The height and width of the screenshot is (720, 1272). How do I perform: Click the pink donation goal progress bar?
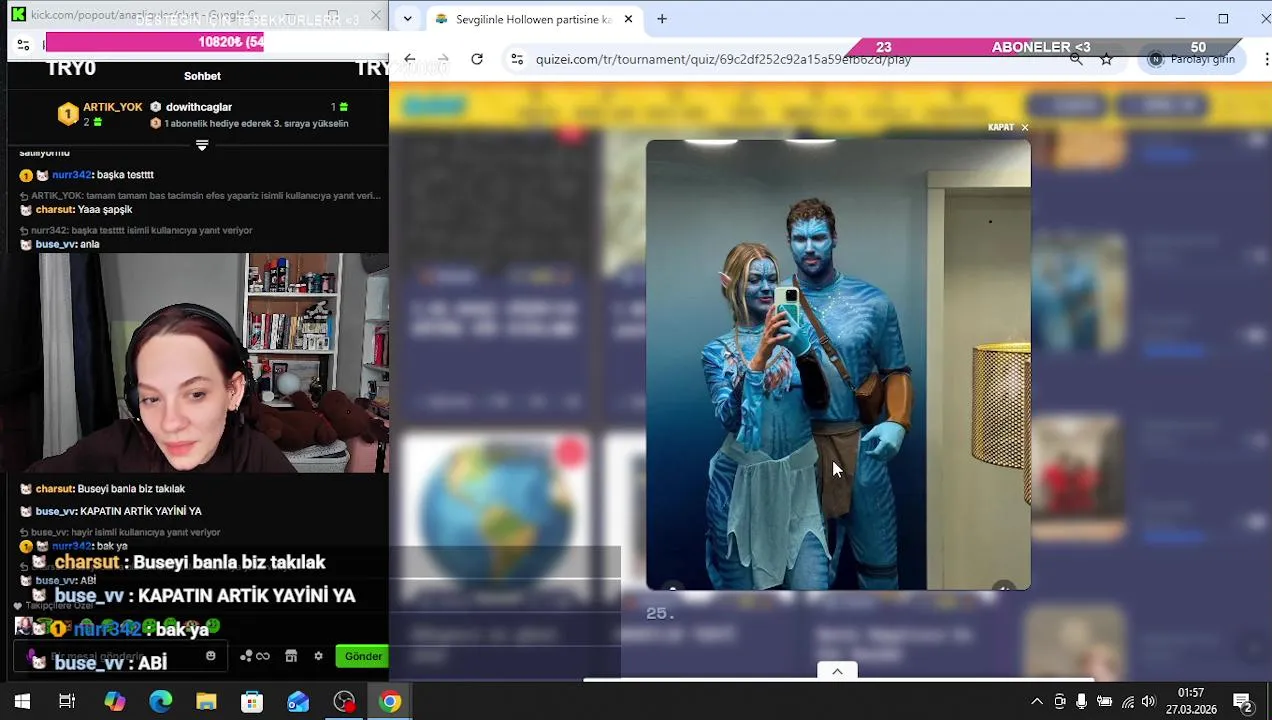155,42
